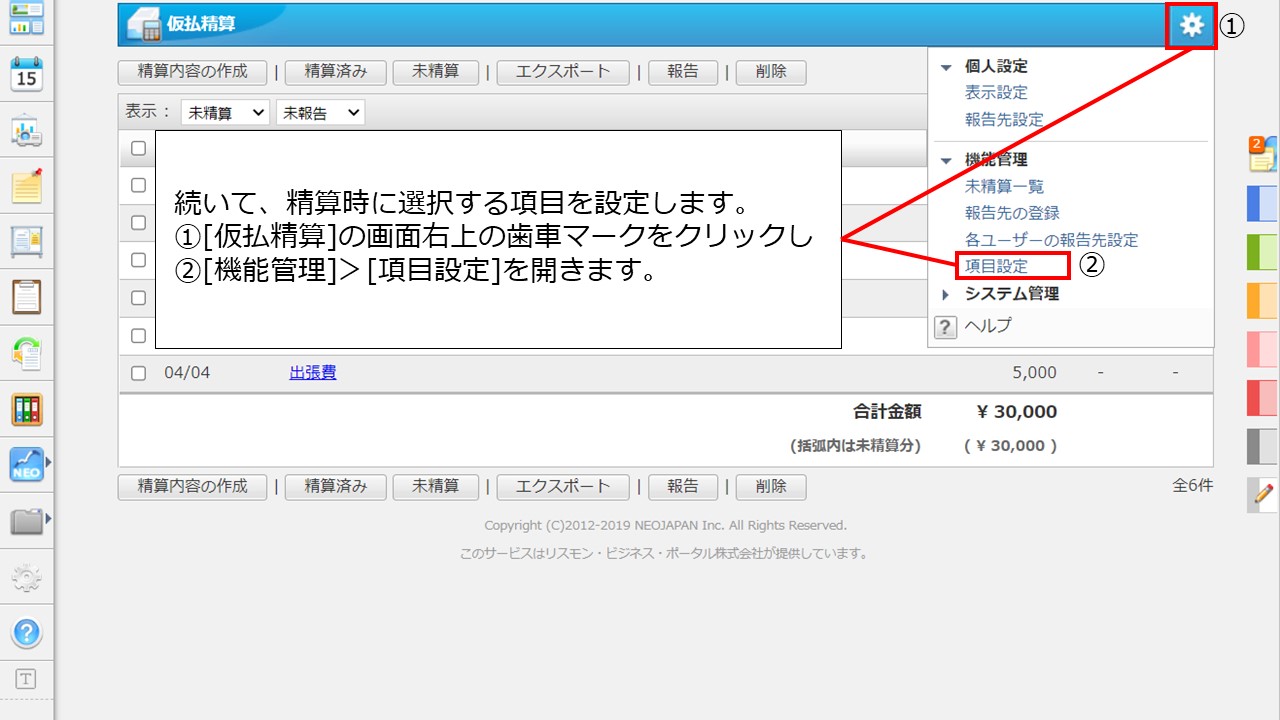
Task: Expand the システム管理 menu section
Action: coord(1011,294)
